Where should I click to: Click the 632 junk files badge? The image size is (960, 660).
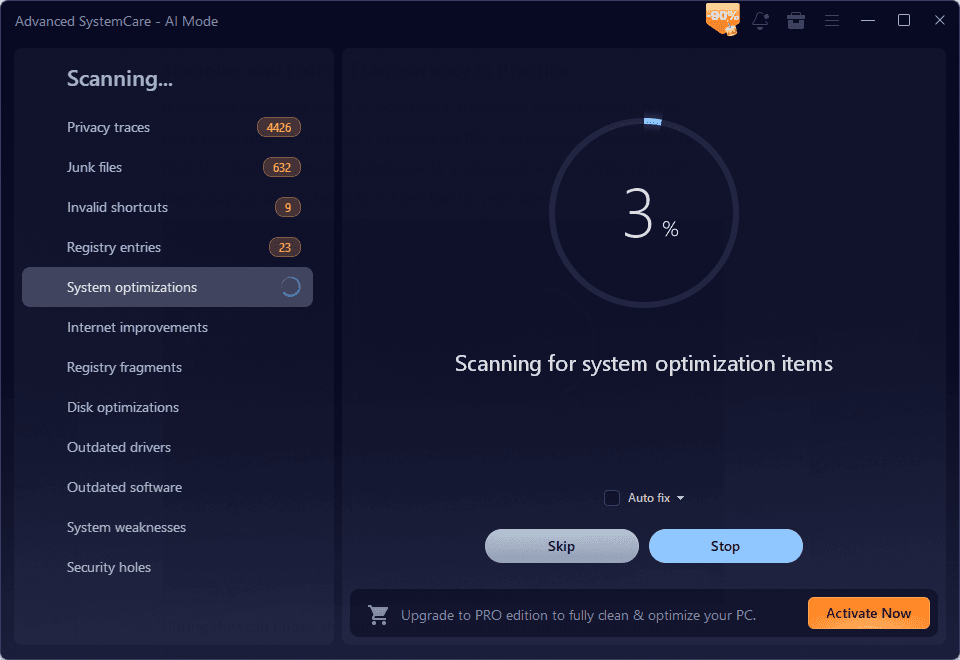[282, 167]
